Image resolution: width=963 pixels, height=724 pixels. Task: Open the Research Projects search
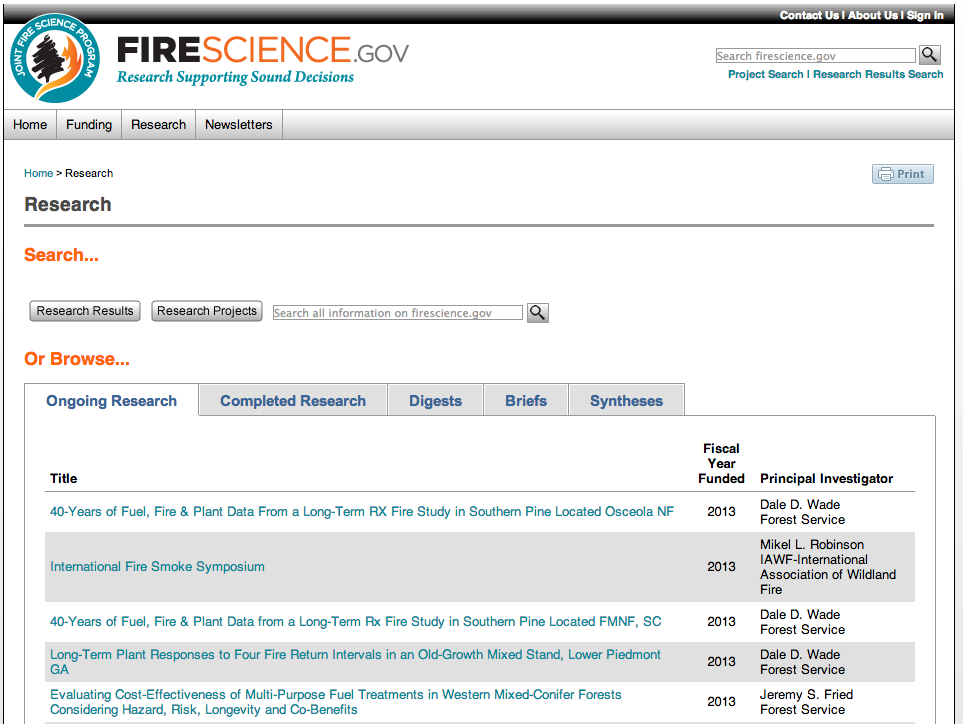click(x=207, y=311)
